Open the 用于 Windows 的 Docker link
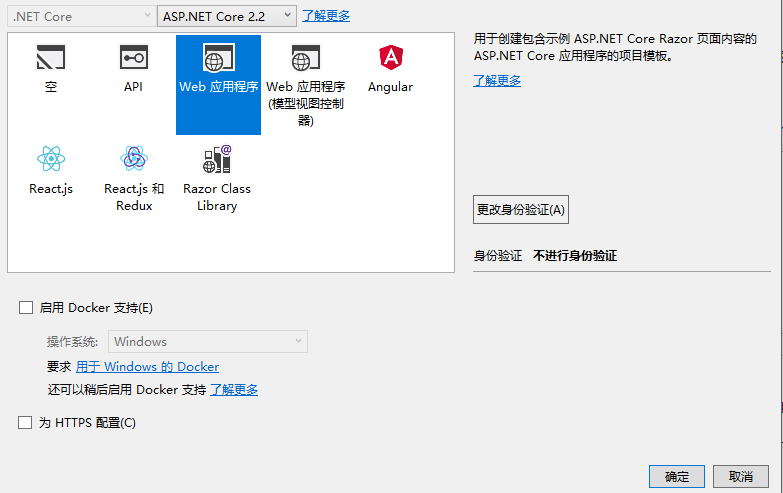The image size is (783, 493). click(x=147, y=367)
